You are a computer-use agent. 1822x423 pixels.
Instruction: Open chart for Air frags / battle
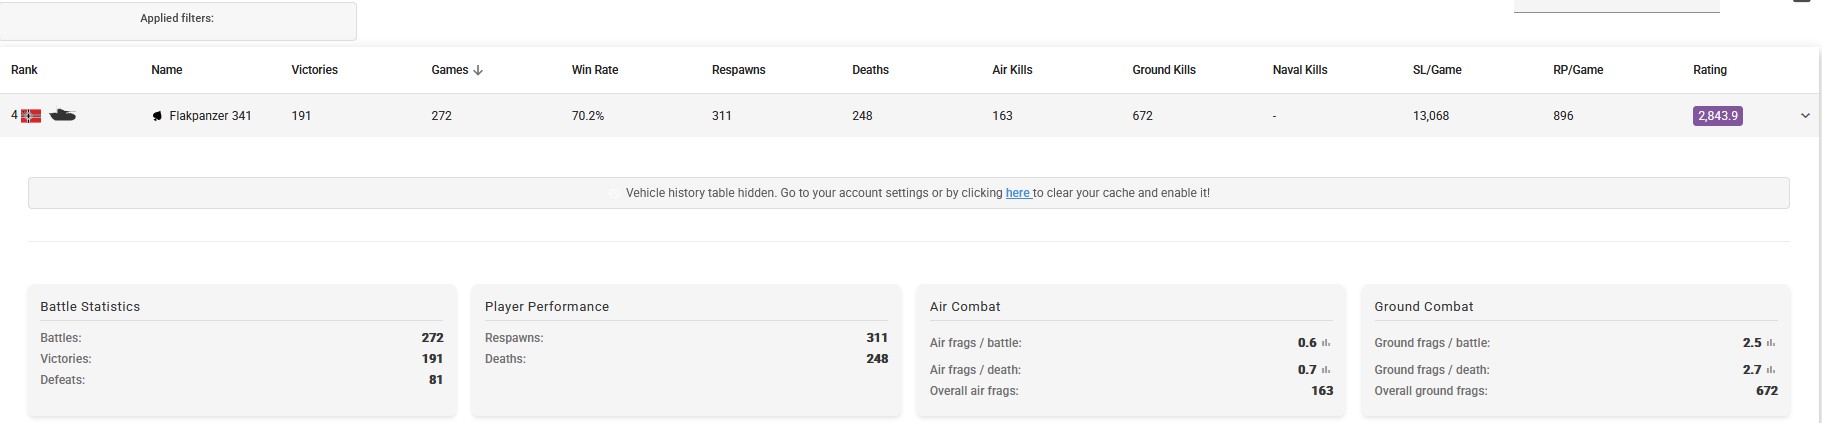[1326, 343]
